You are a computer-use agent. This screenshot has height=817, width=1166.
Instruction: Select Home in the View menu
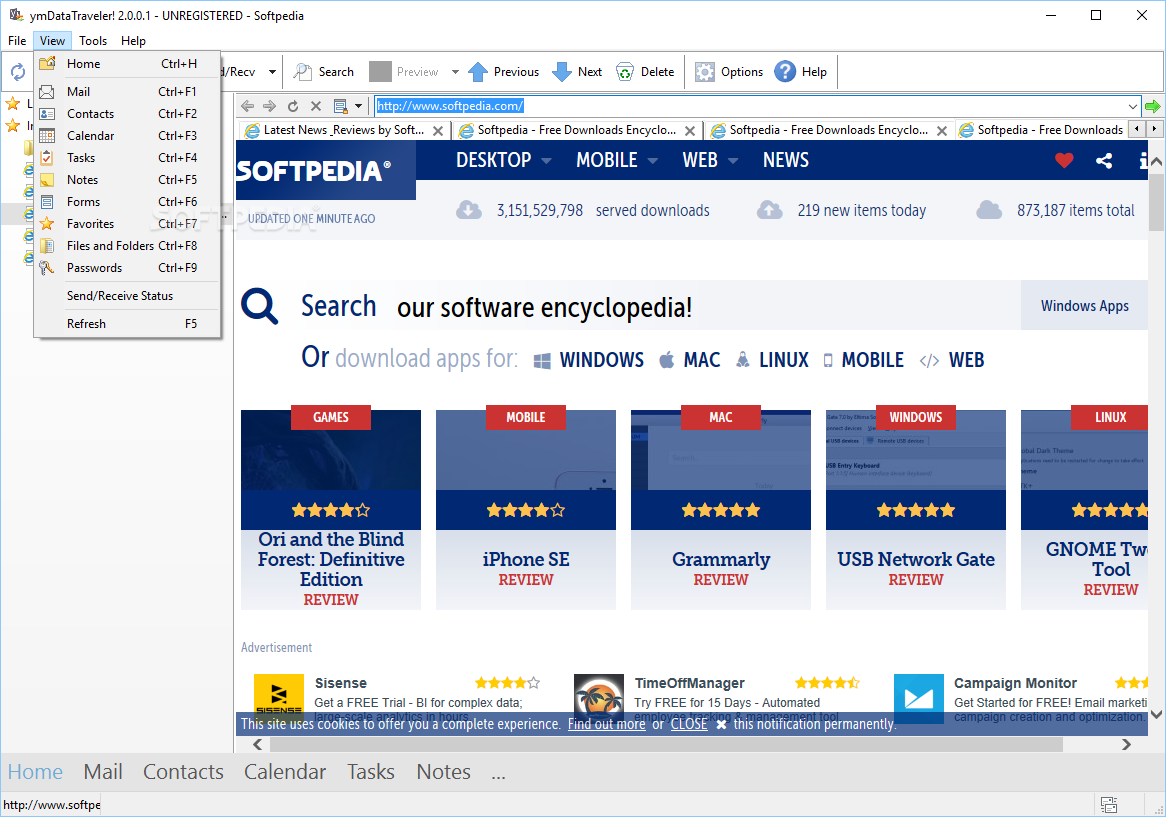(127, 64)
